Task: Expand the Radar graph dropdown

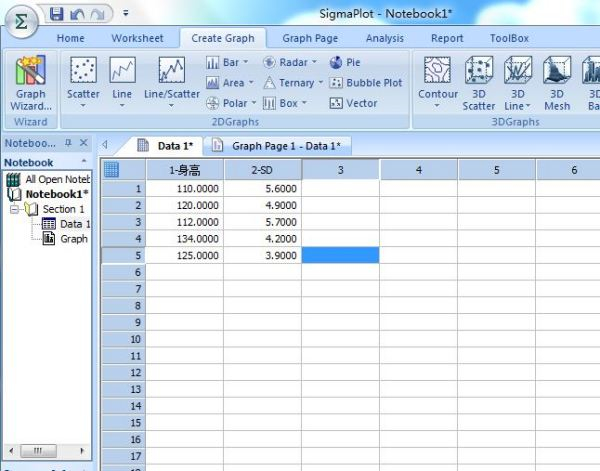Action: point(290,62)
